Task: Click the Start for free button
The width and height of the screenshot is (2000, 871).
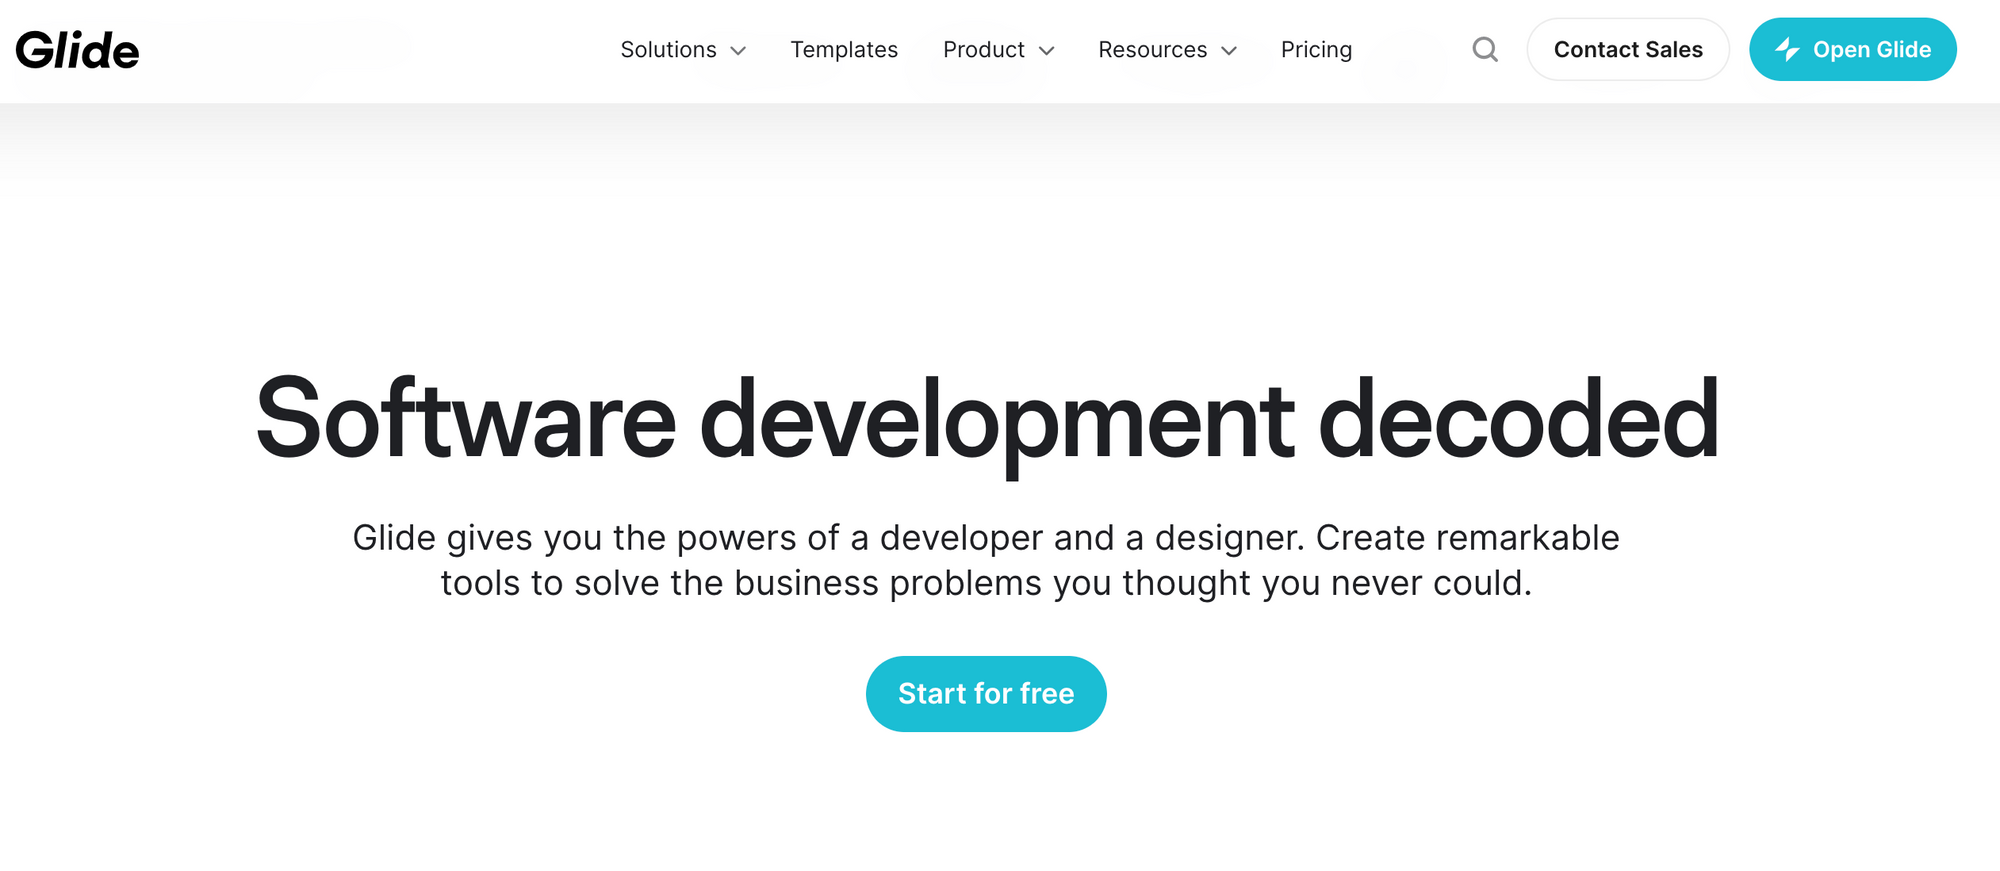Action: 986,694
